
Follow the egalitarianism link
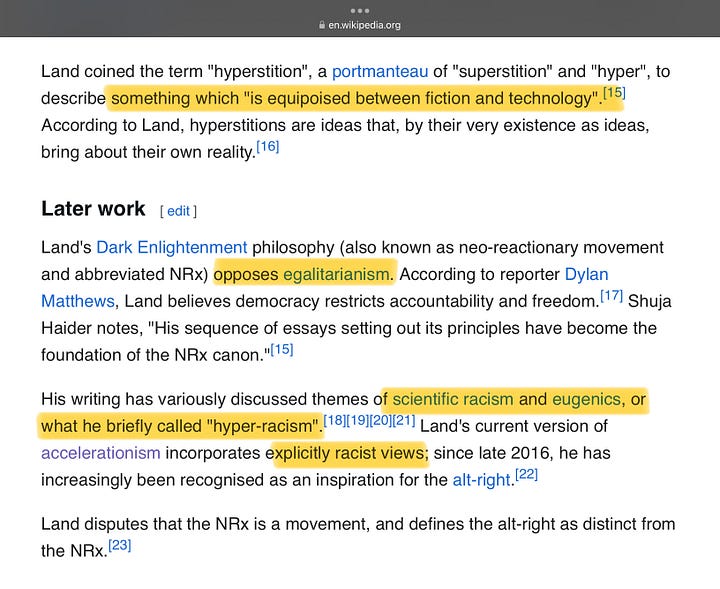[x=337, y=275]
